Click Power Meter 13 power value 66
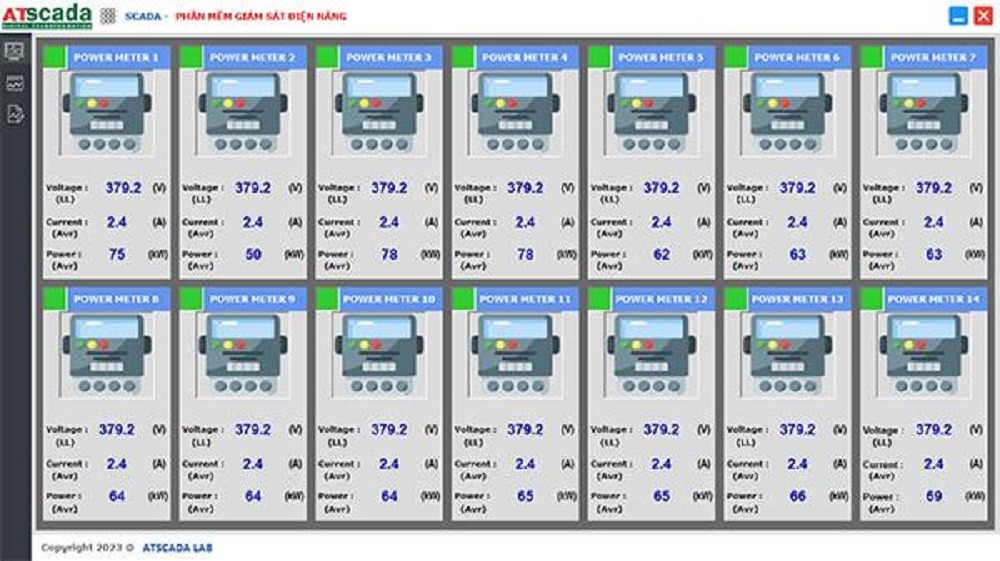 (798, 496)
